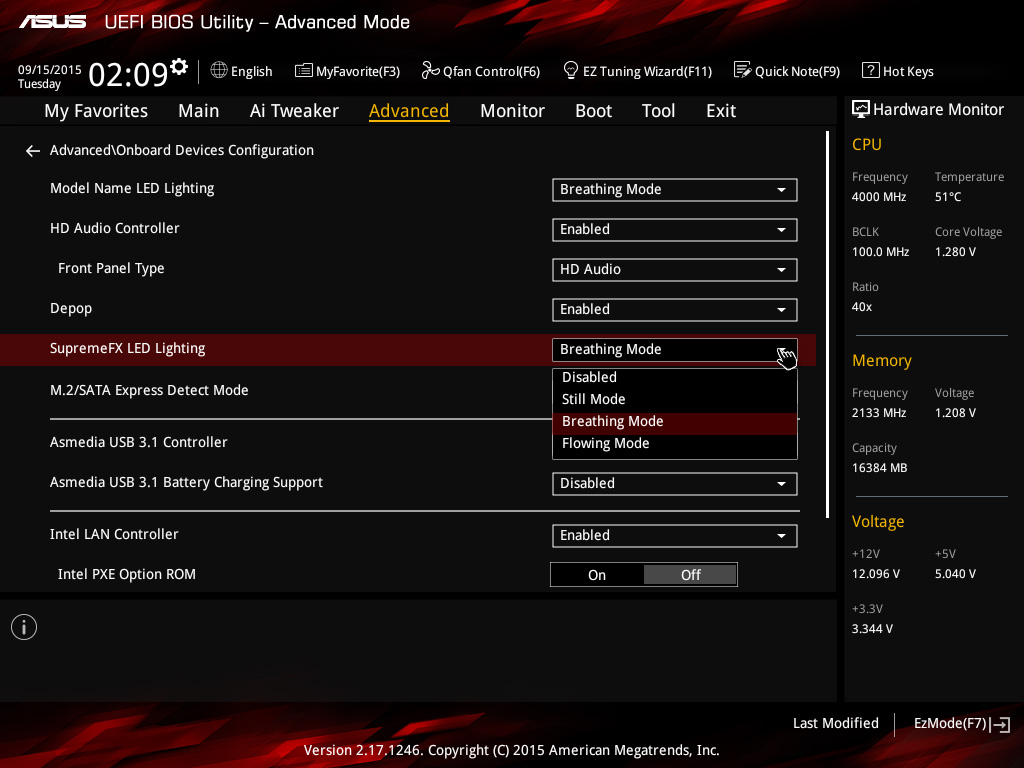Set Intel PXE Option ROM to Off
The width and height of the screenshot is (1024, 768).
(x=690, y=575)
